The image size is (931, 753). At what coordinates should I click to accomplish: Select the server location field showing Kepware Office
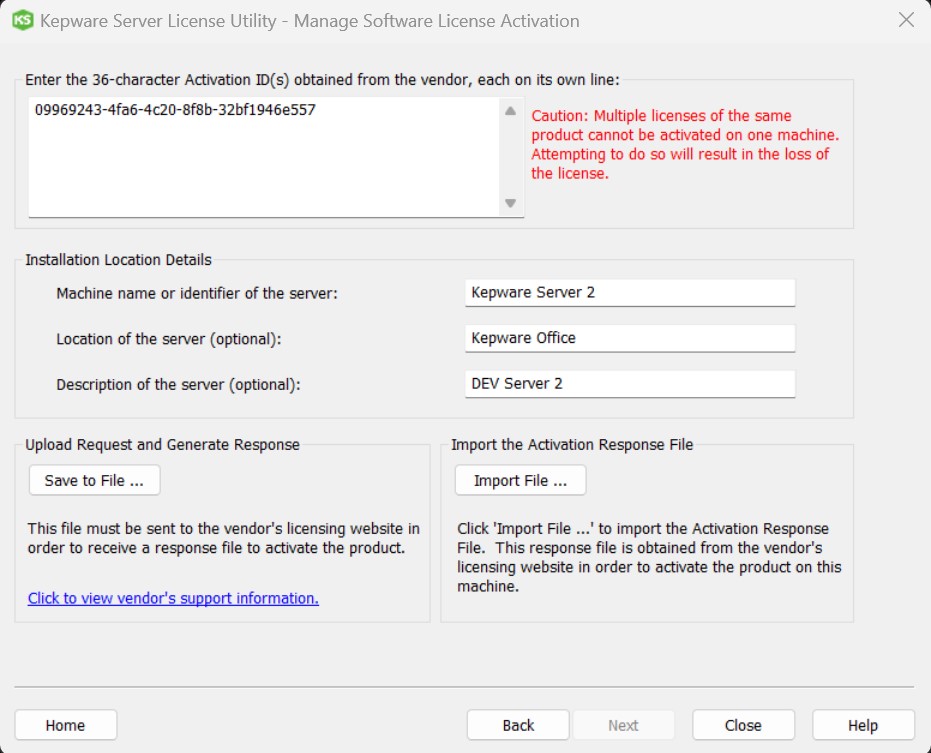(x=629, y=338)
